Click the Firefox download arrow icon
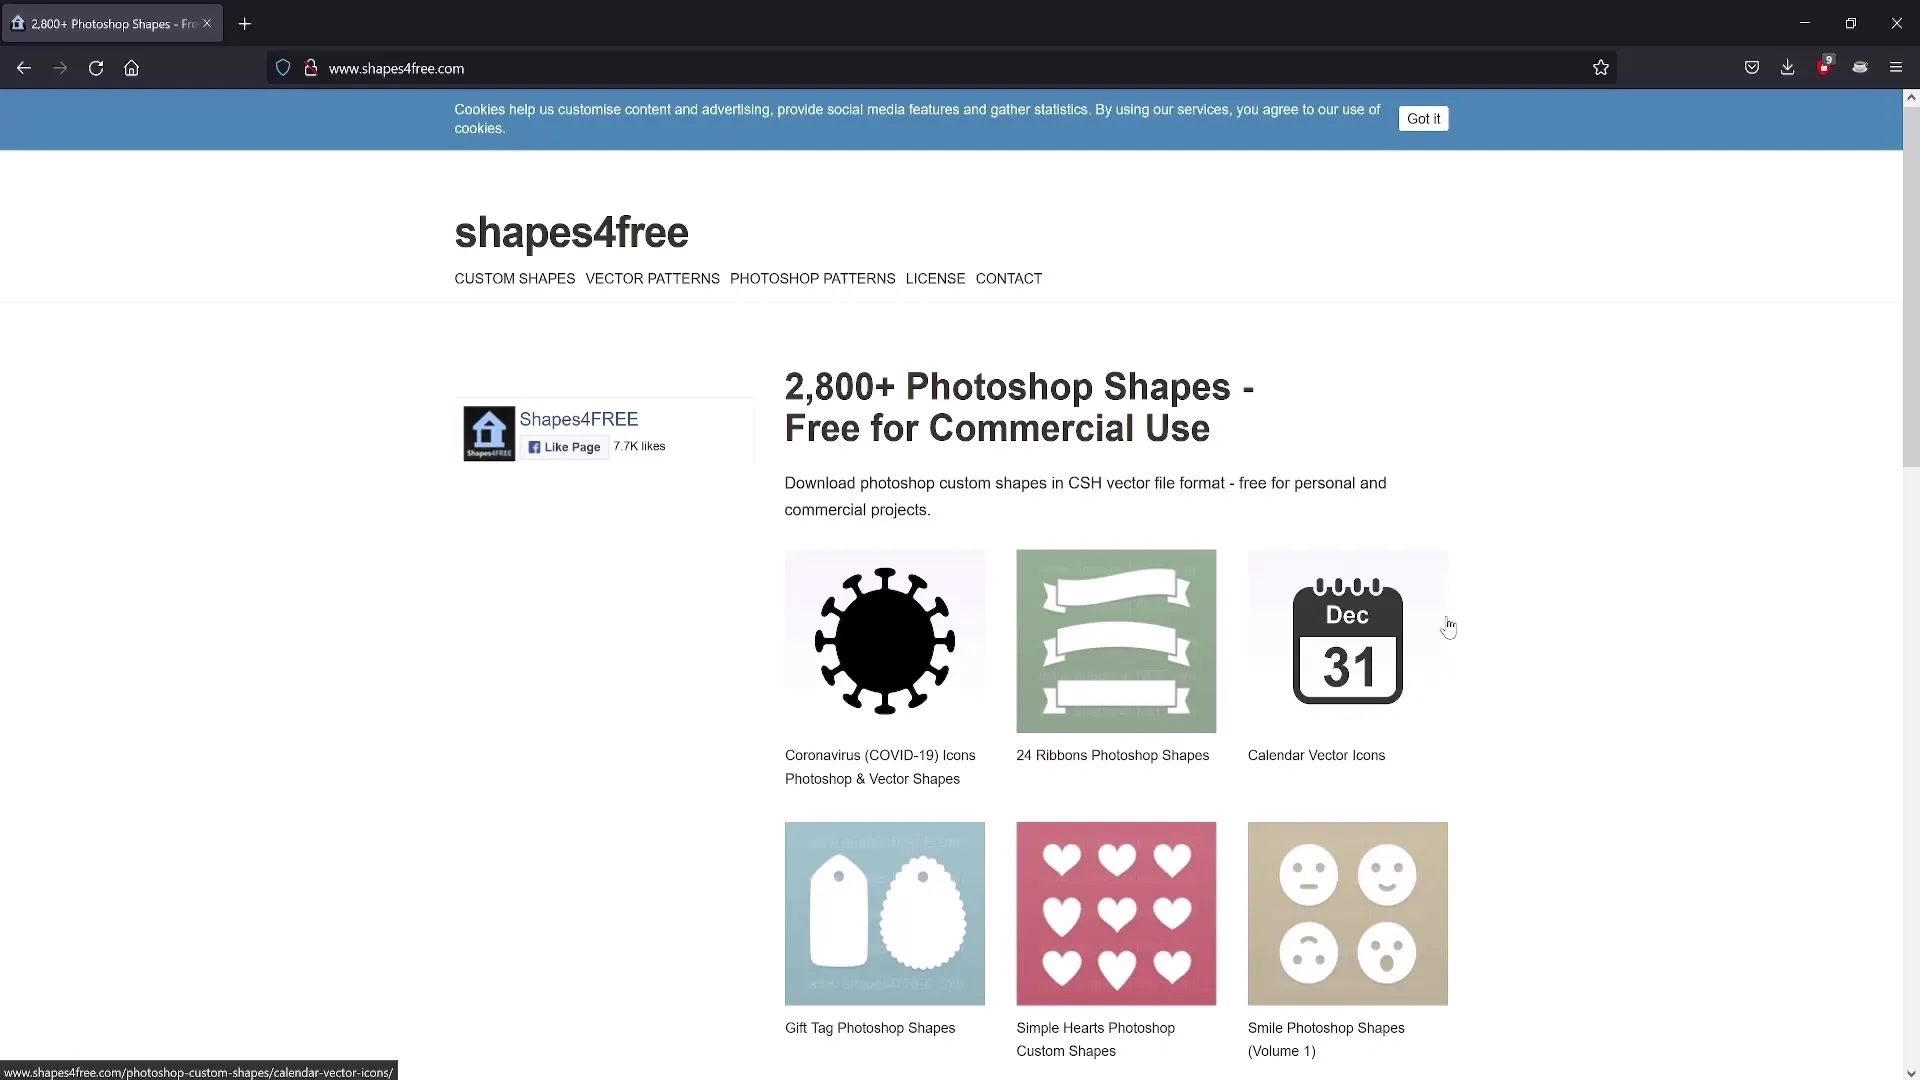1920x1080 pixels. coord(1788,67)
